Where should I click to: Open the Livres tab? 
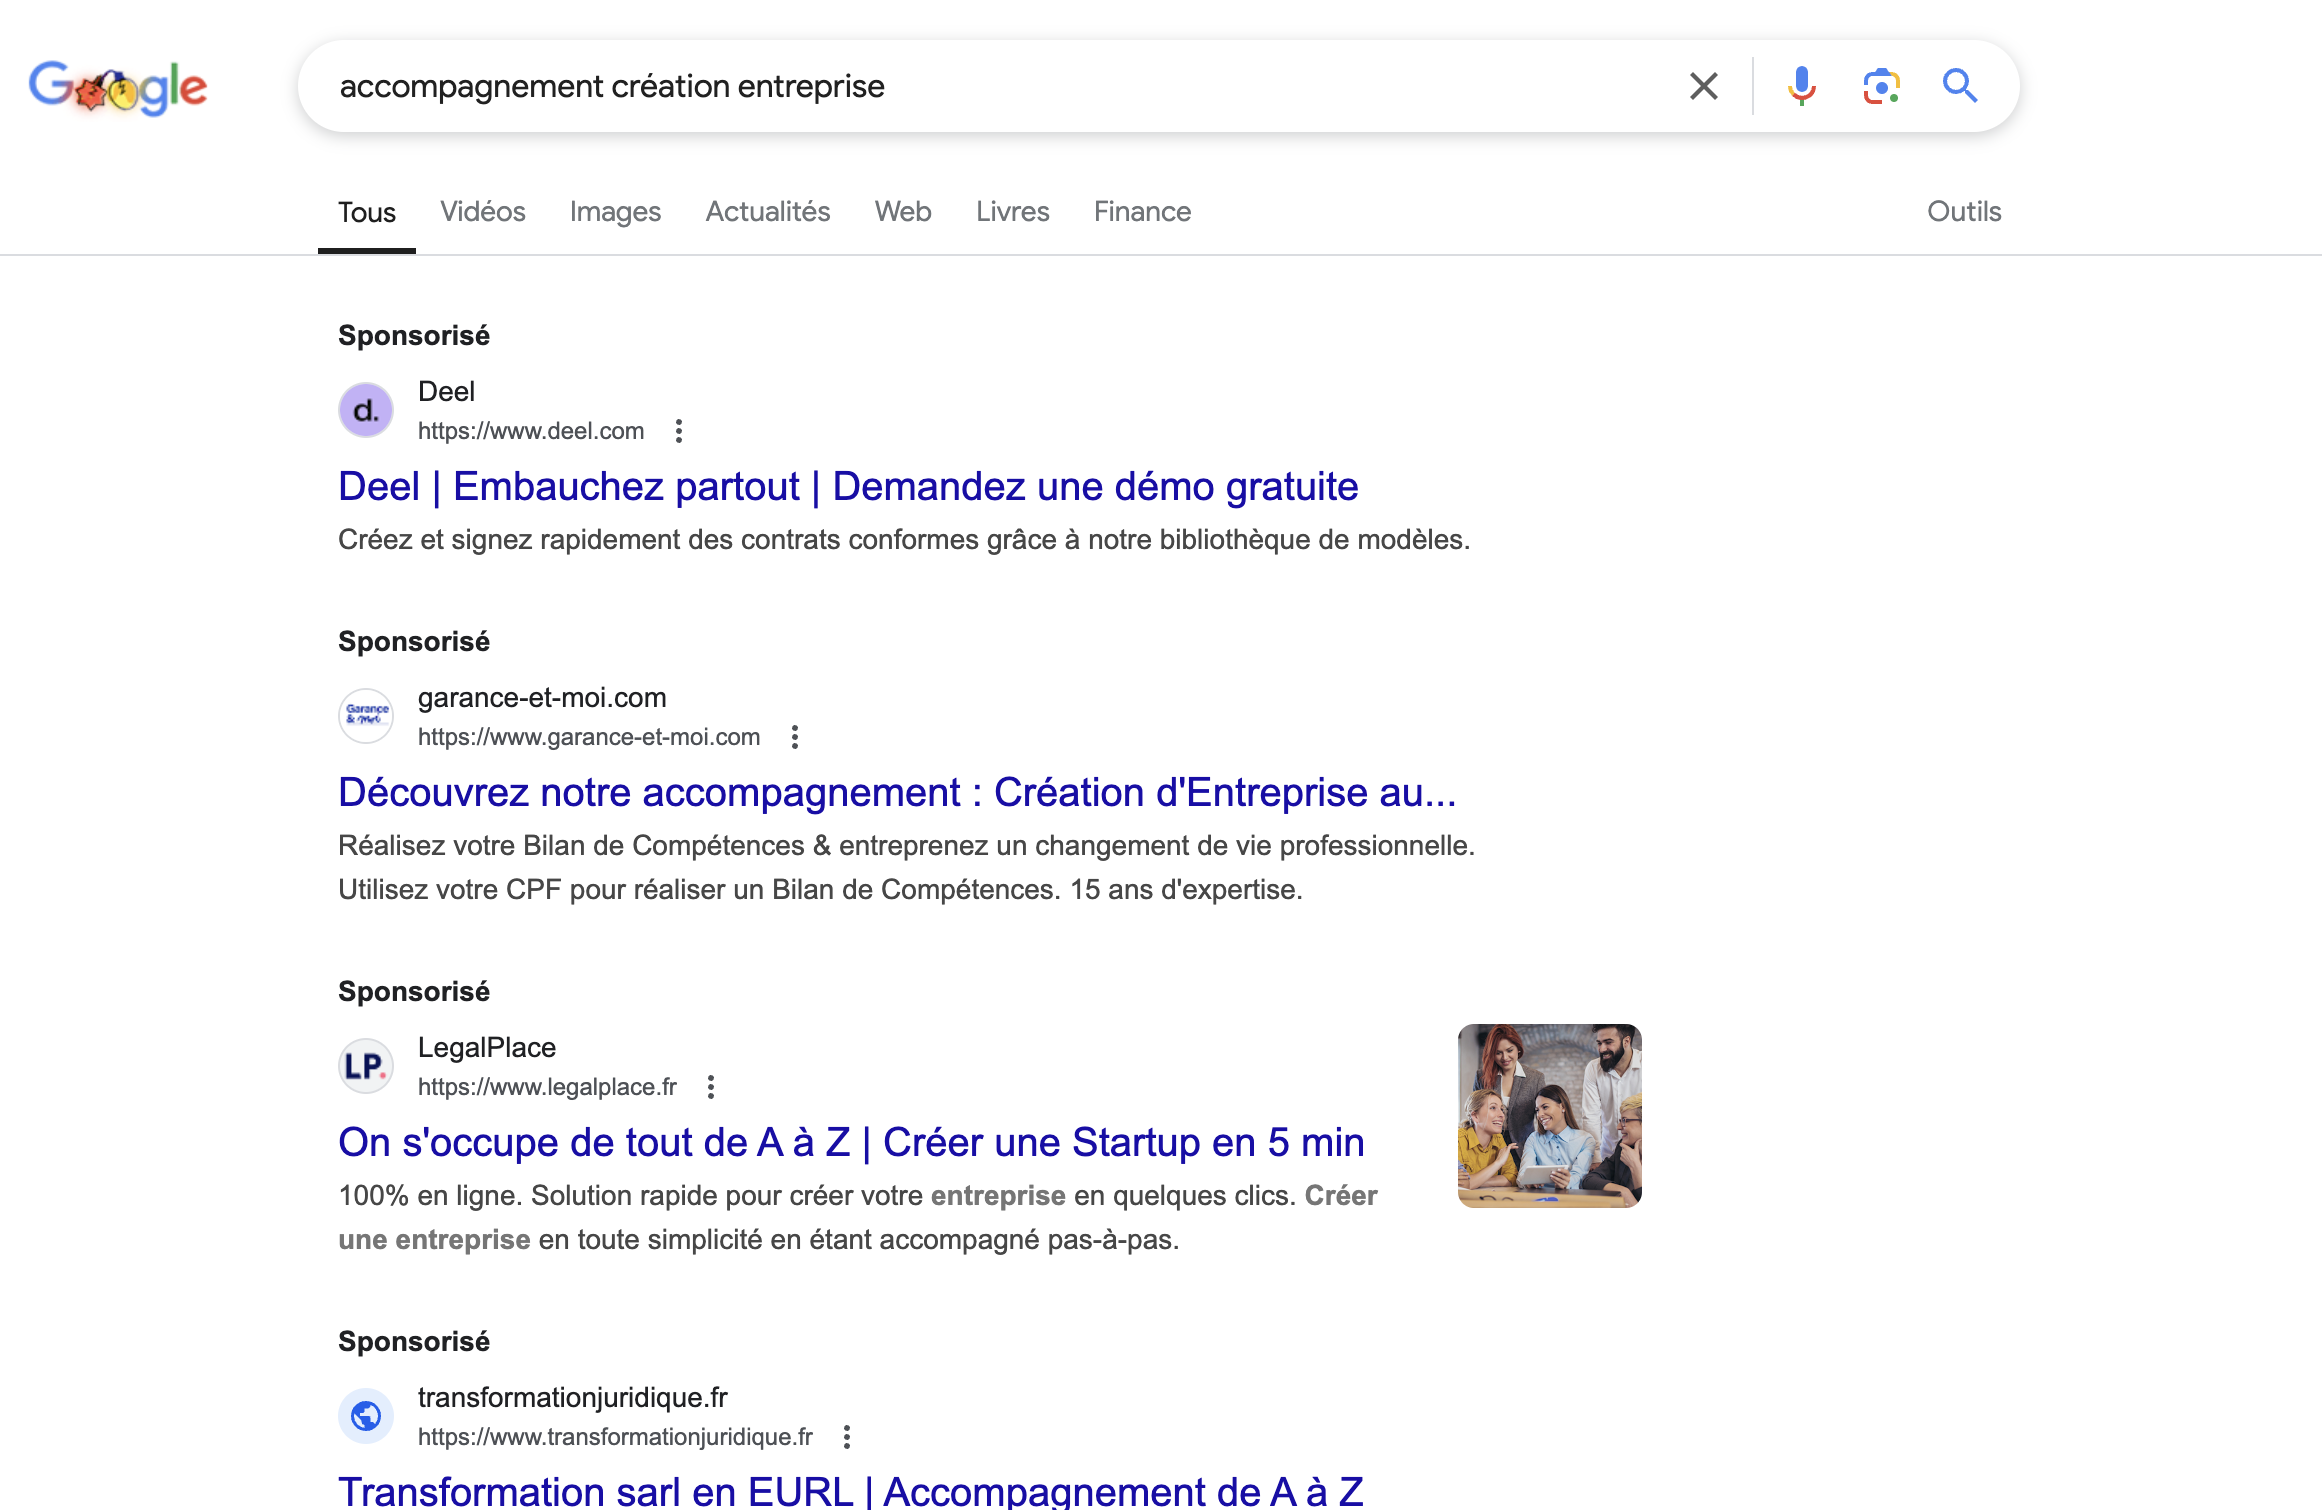tap(1013, 212)
